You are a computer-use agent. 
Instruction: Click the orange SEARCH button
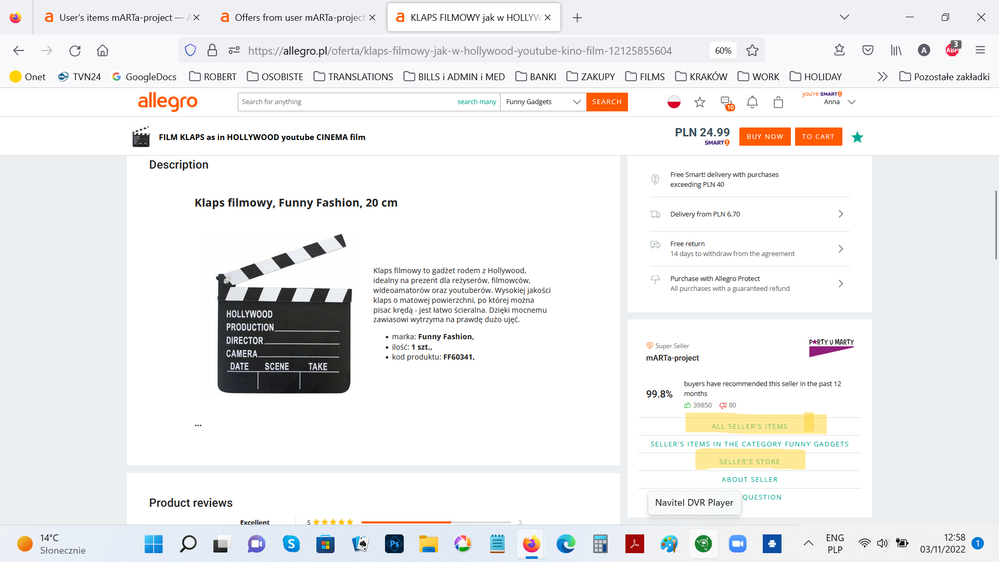pyautogui.click(x=607, y=102)
